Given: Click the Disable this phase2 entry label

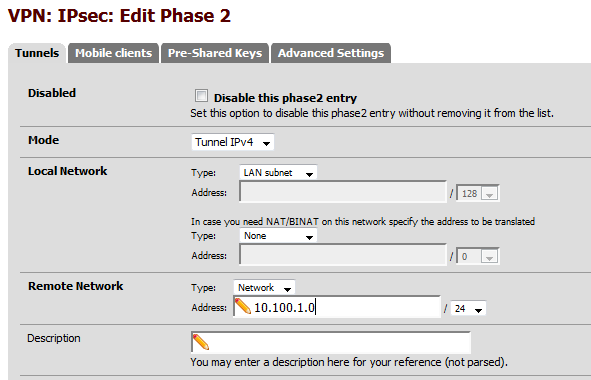Looking at the screenshot, I should point(285,98).
